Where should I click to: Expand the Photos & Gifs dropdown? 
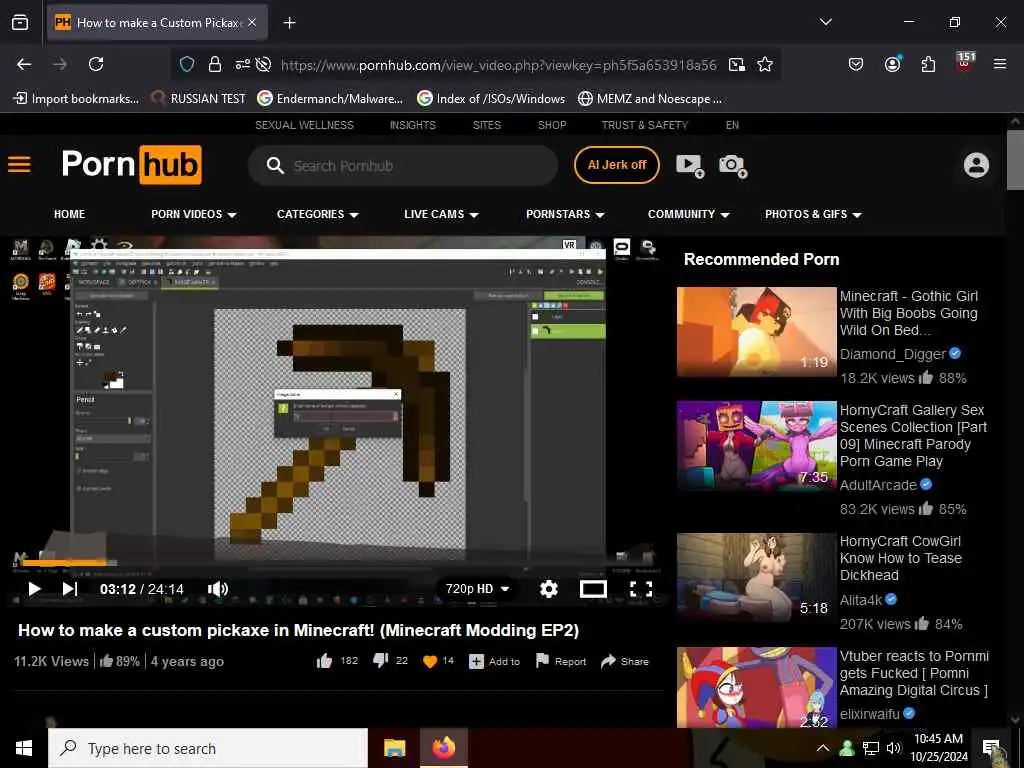[813, 214]
